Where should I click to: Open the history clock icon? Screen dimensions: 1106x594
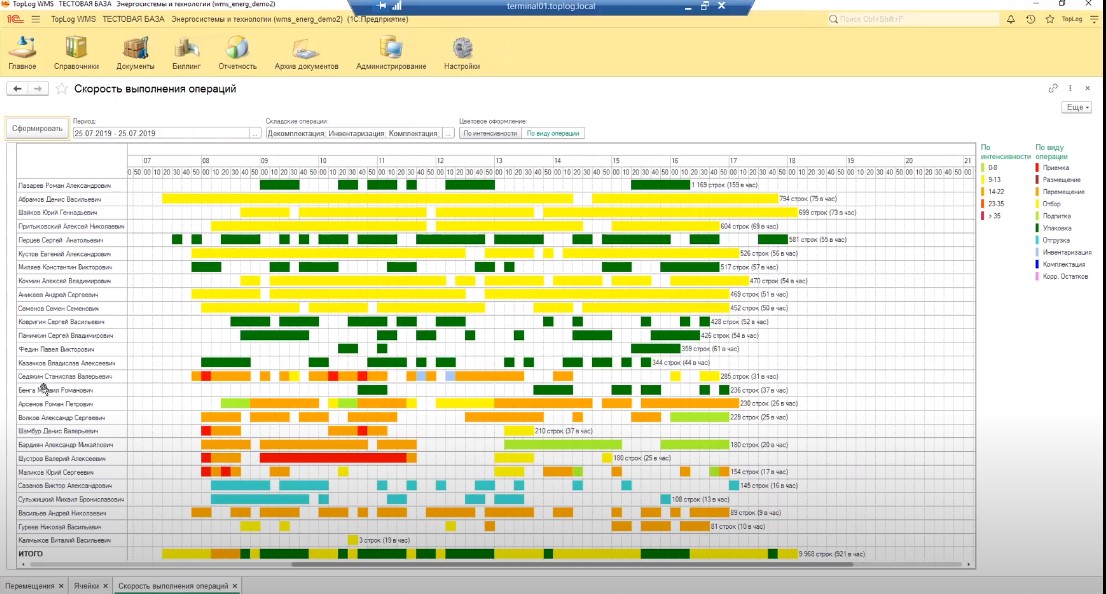(1031, 19)
